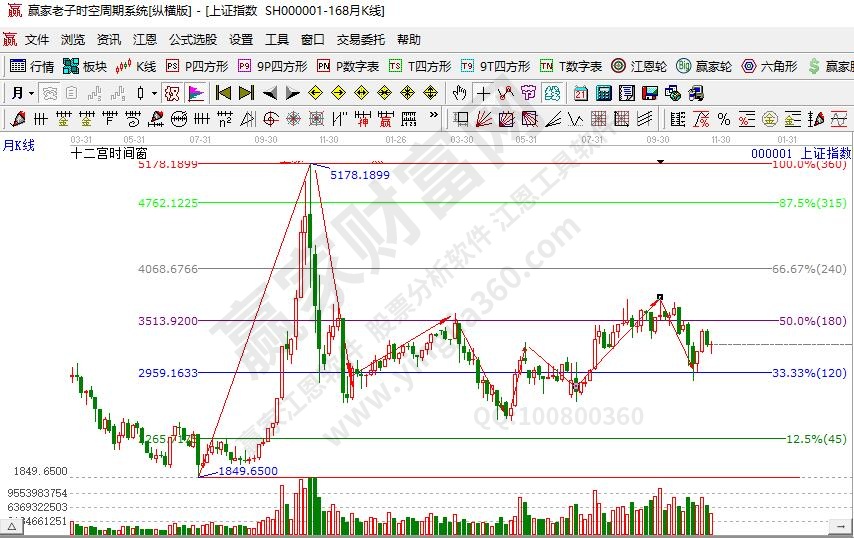Jump to first bar with skip-start button
This screenshot has height=538, width=854.
[223, 93]
